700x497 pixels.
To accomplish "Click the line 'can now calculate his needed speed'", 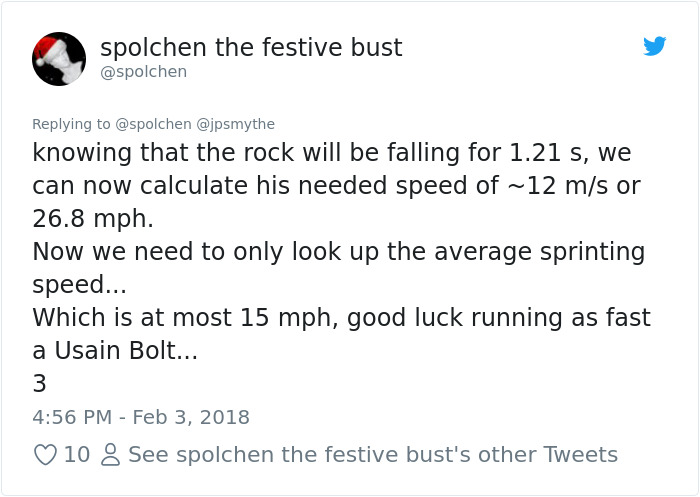I will [x=336, y=186].
